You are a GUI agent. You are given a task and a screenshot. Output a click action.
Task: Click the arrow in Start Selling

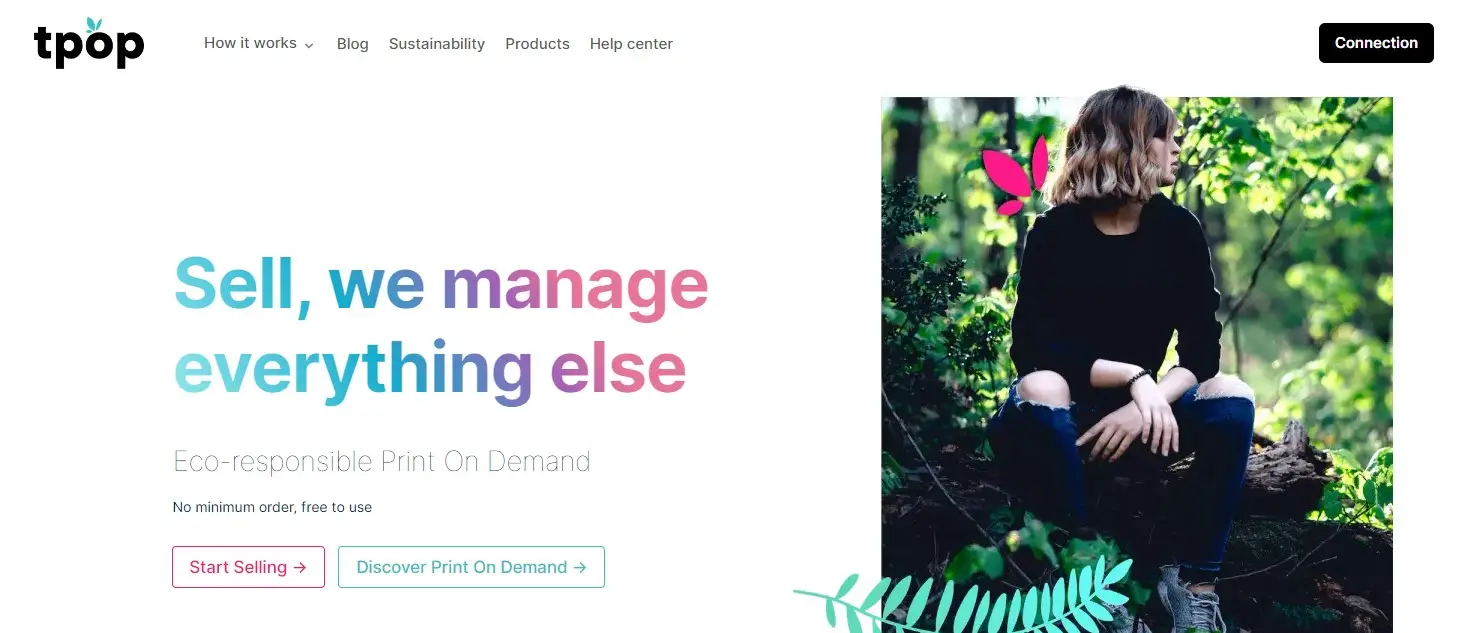(x=300, y=567)
